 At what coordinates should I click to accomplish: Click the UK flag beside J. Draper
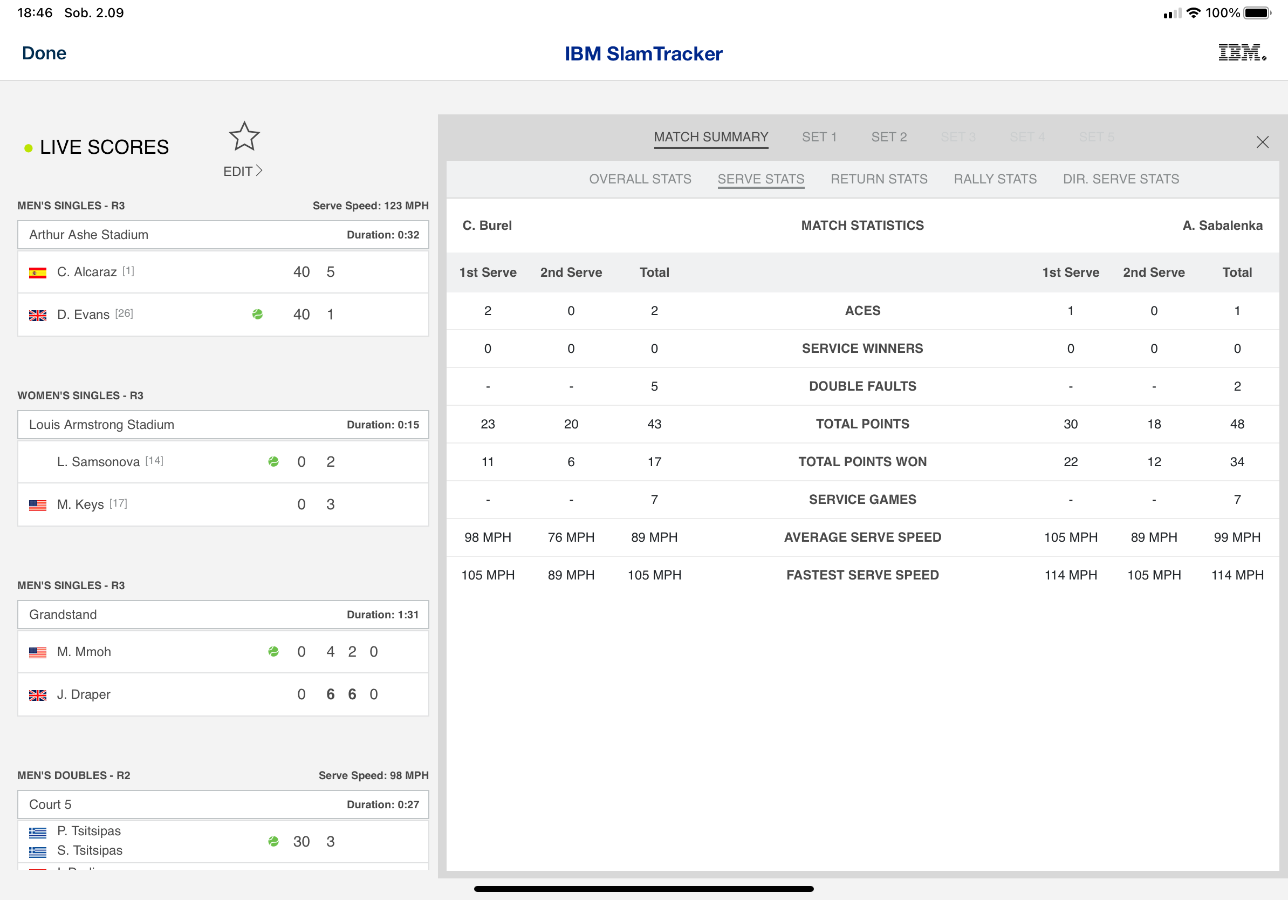point(38,695)
